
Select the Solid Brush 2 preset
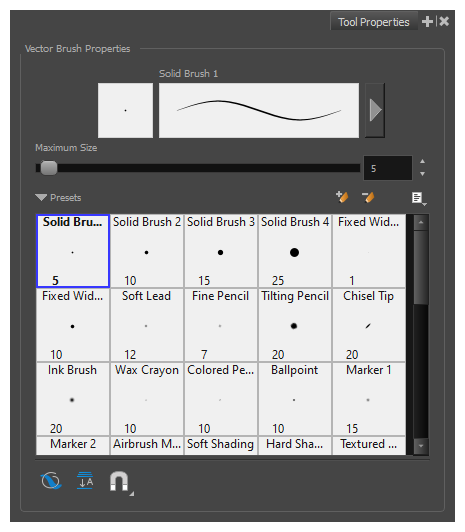tap(147, 251)
